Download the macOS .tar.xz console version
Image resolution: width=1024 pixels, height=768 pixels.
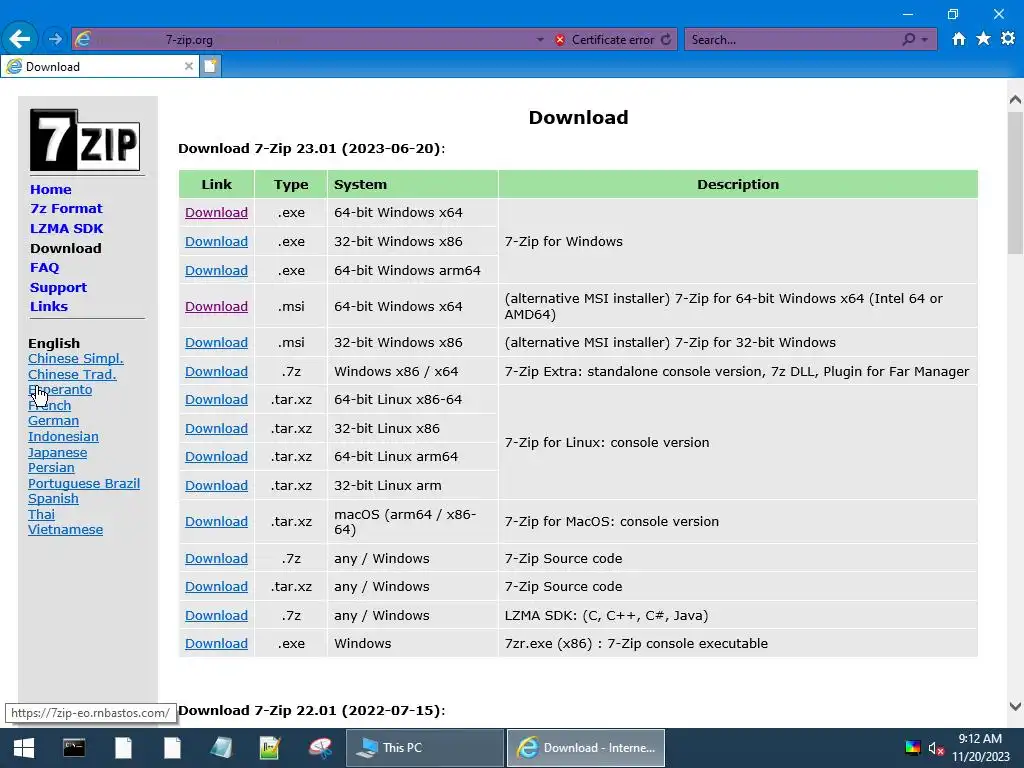[216, 521]
